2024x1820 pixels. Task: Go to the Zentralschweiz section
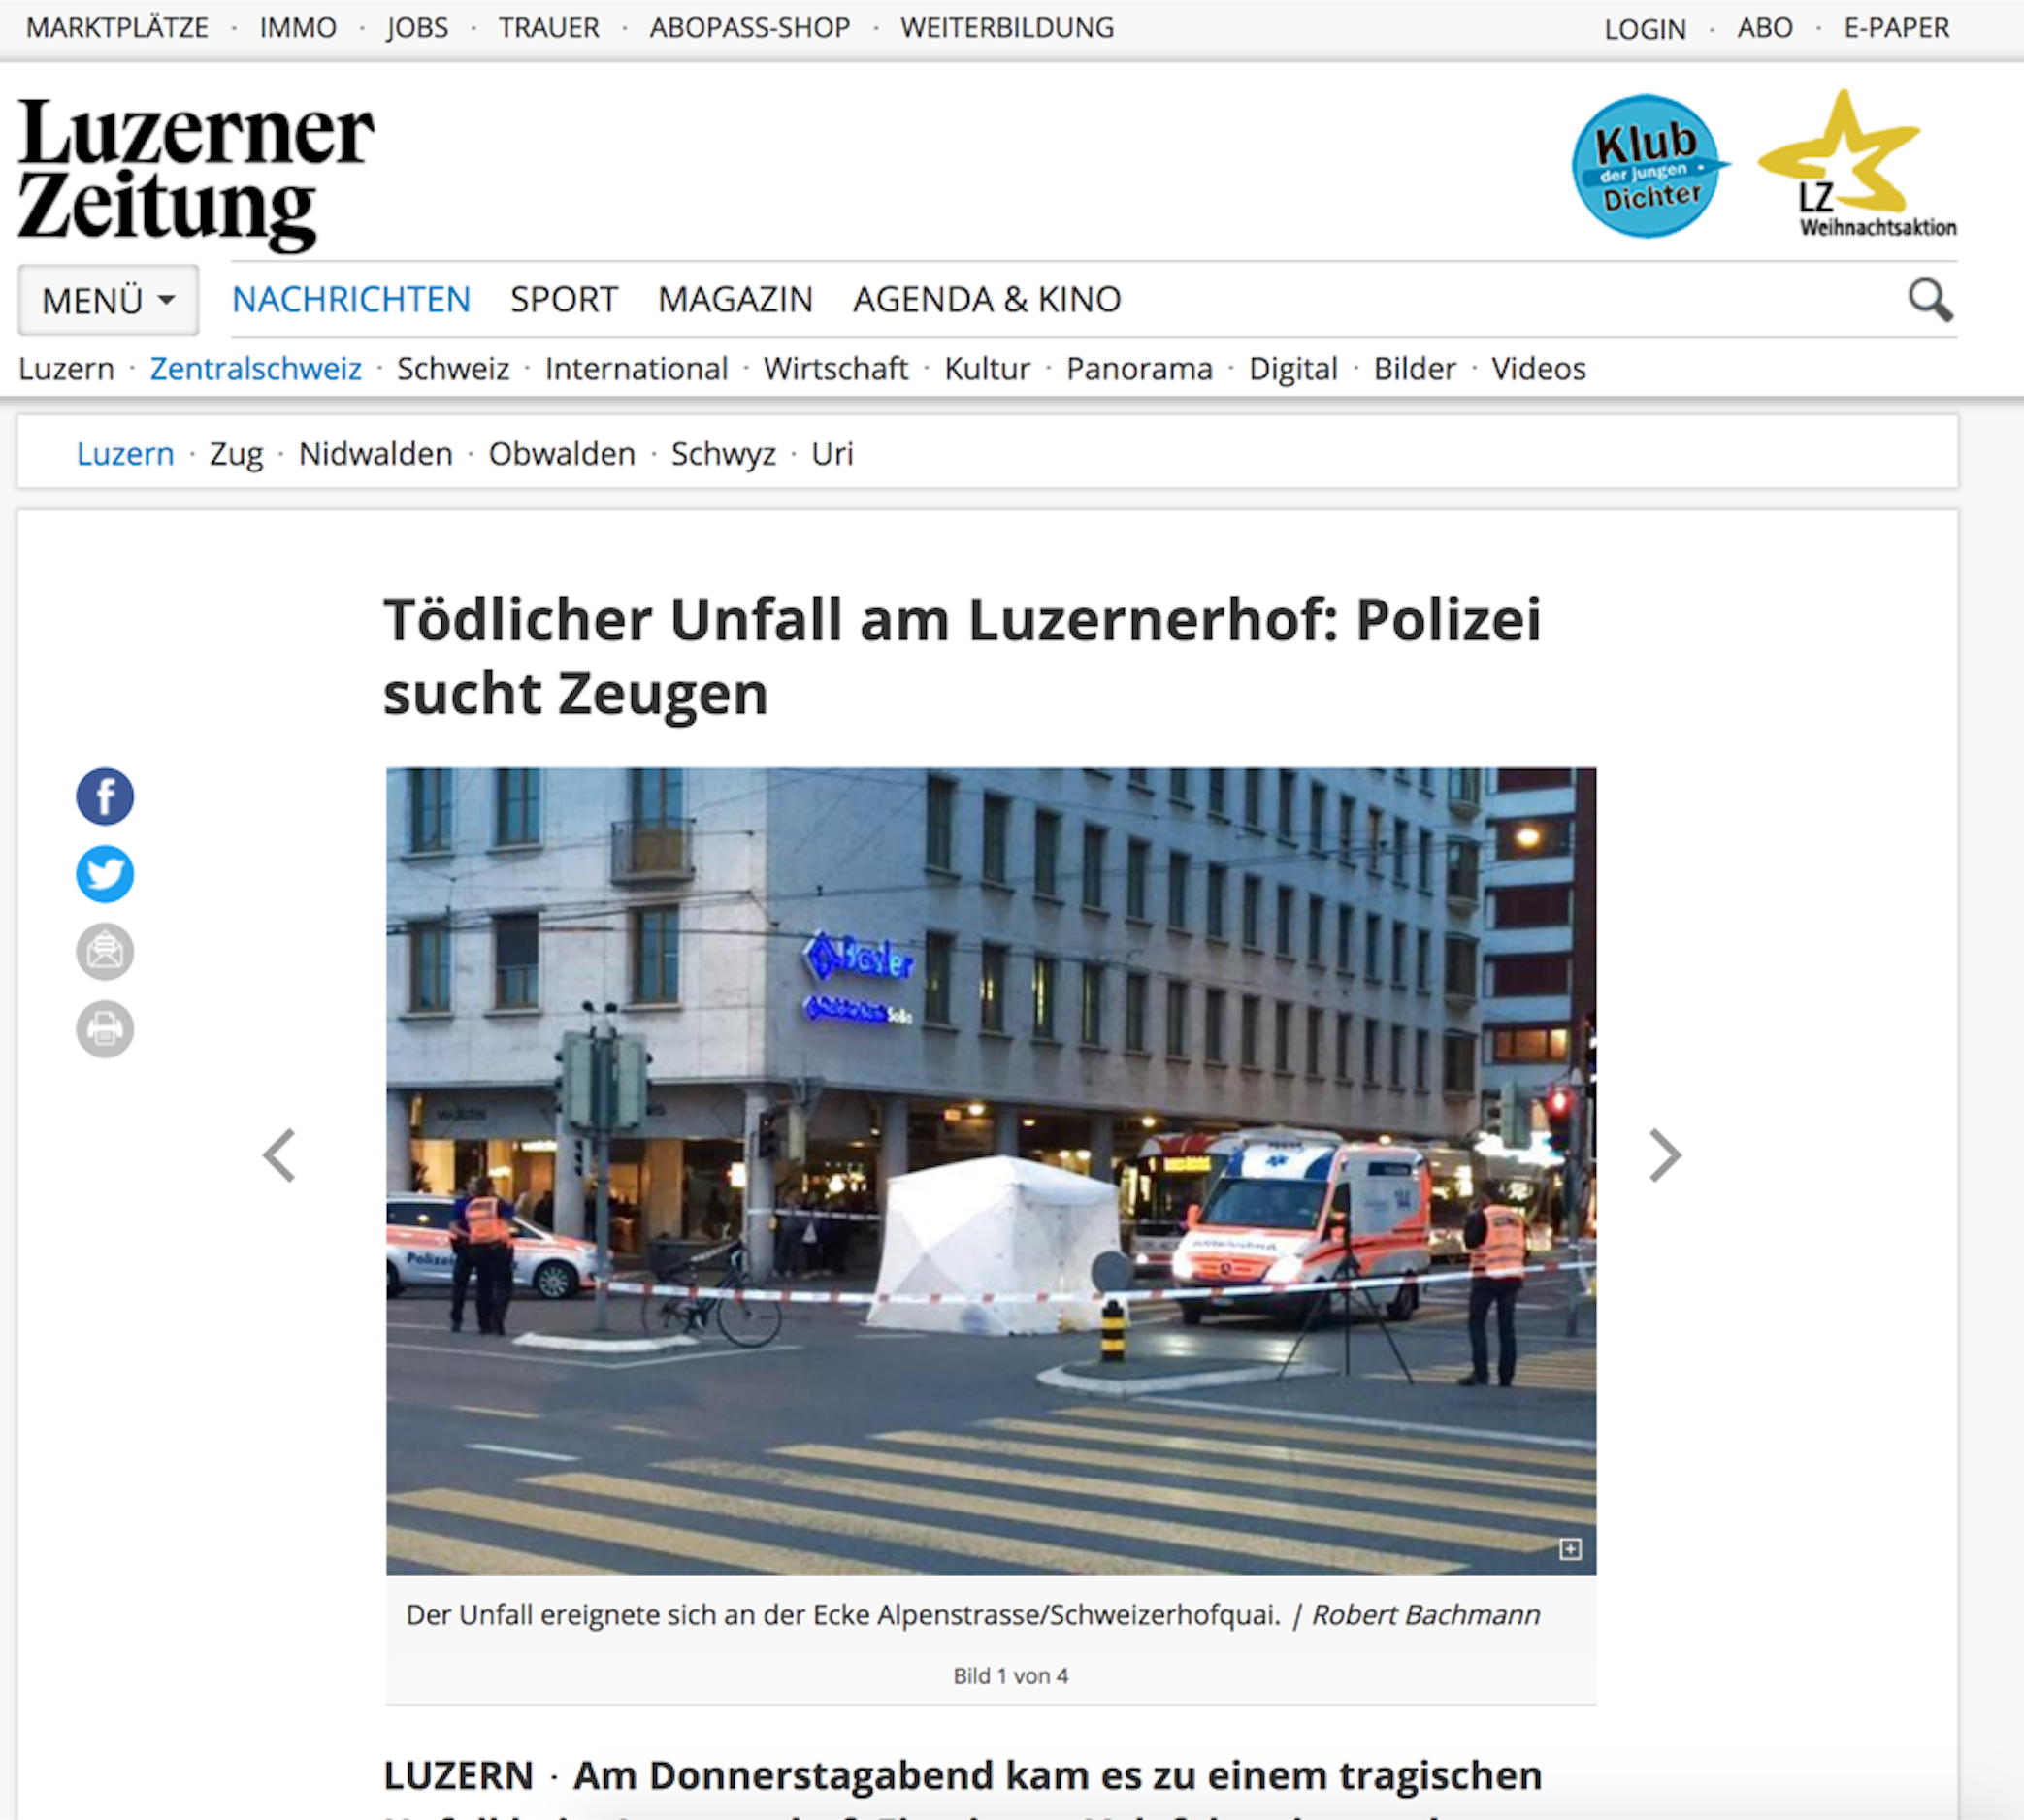[256, 369]
